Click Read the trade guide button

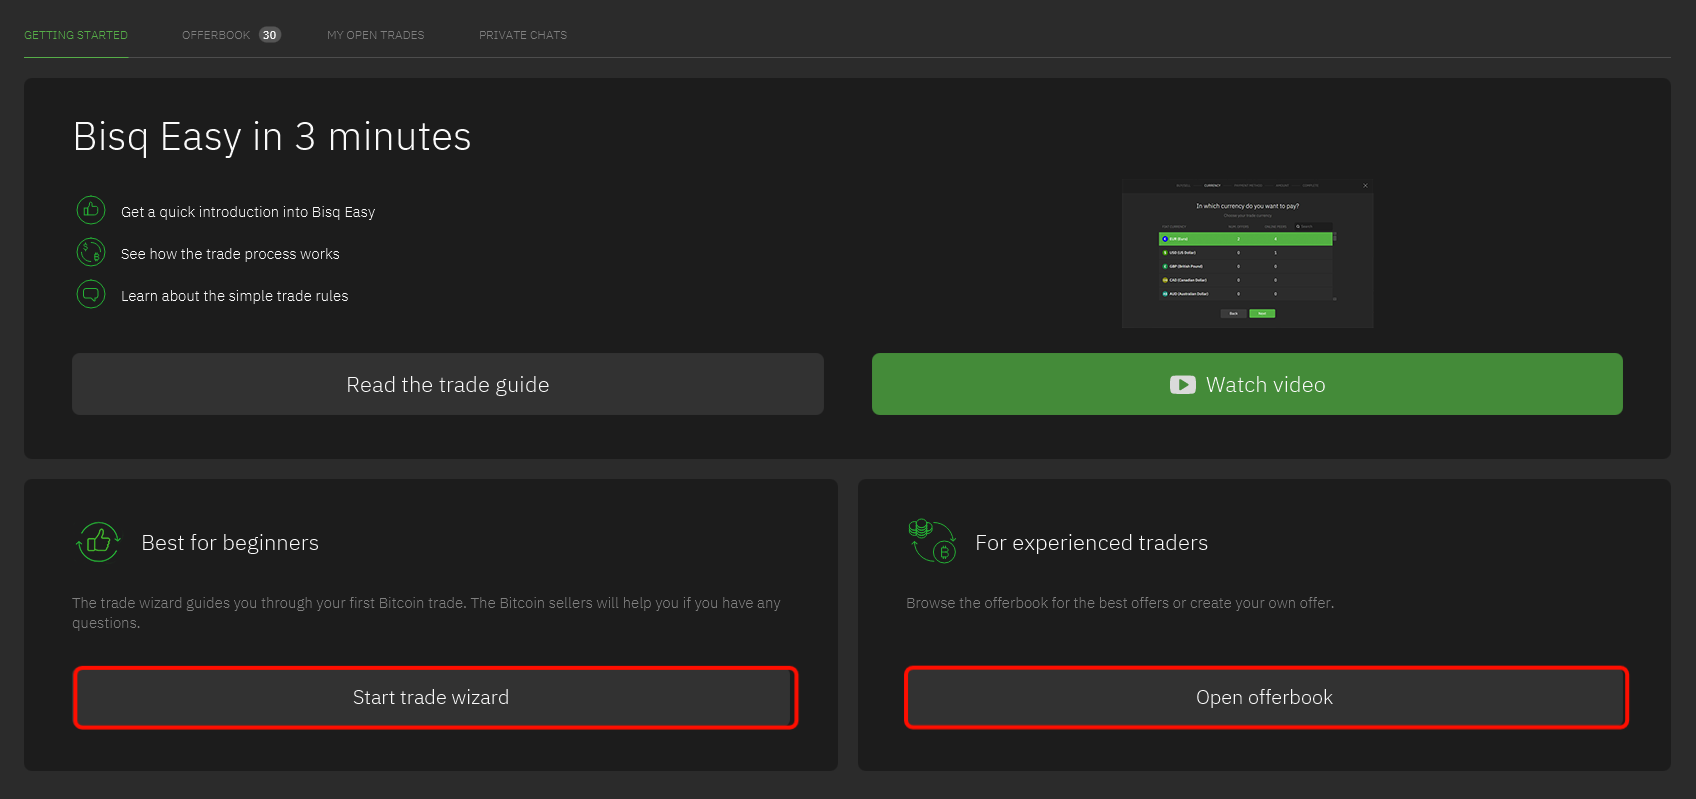[447, 384]
